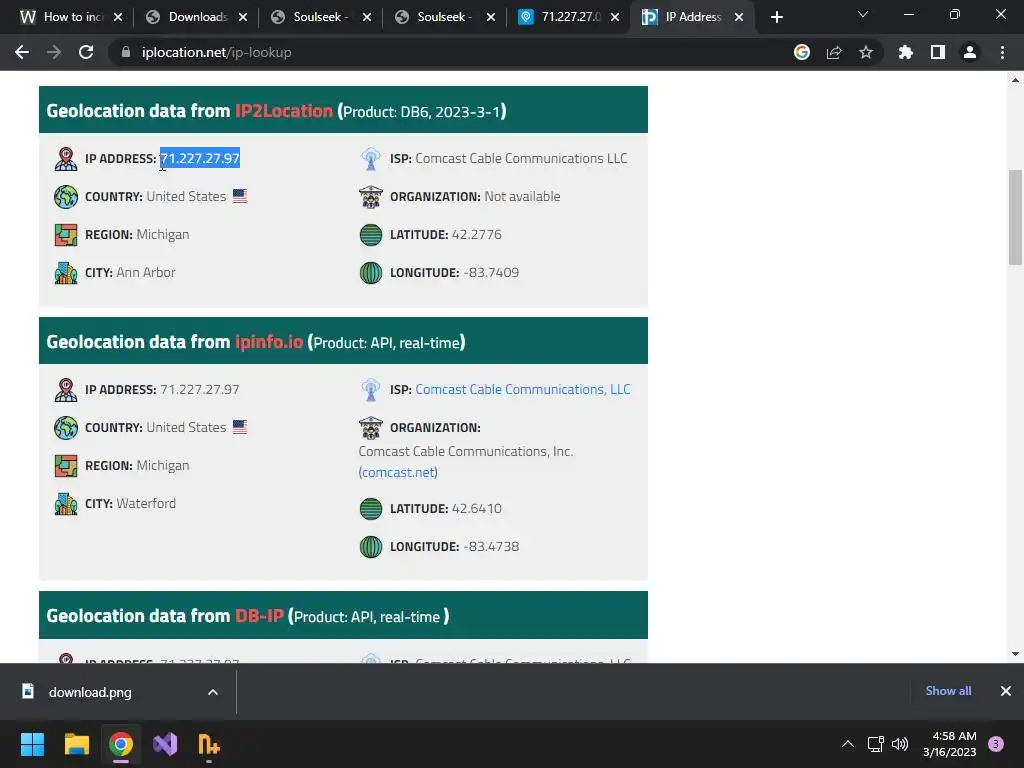
Task: Click the highlighted IP address 71.227.27.97
Action: 200,158
